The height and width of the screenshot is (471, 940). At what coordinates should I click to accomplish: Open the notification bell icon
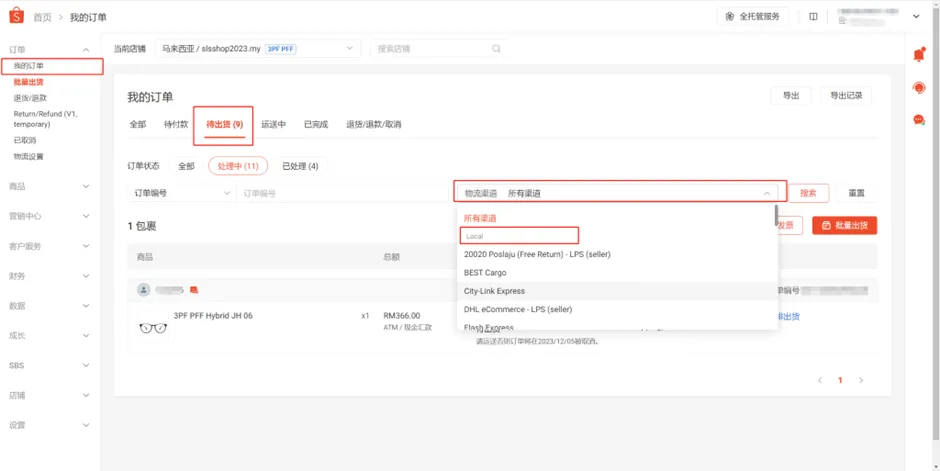click(918, 55)
